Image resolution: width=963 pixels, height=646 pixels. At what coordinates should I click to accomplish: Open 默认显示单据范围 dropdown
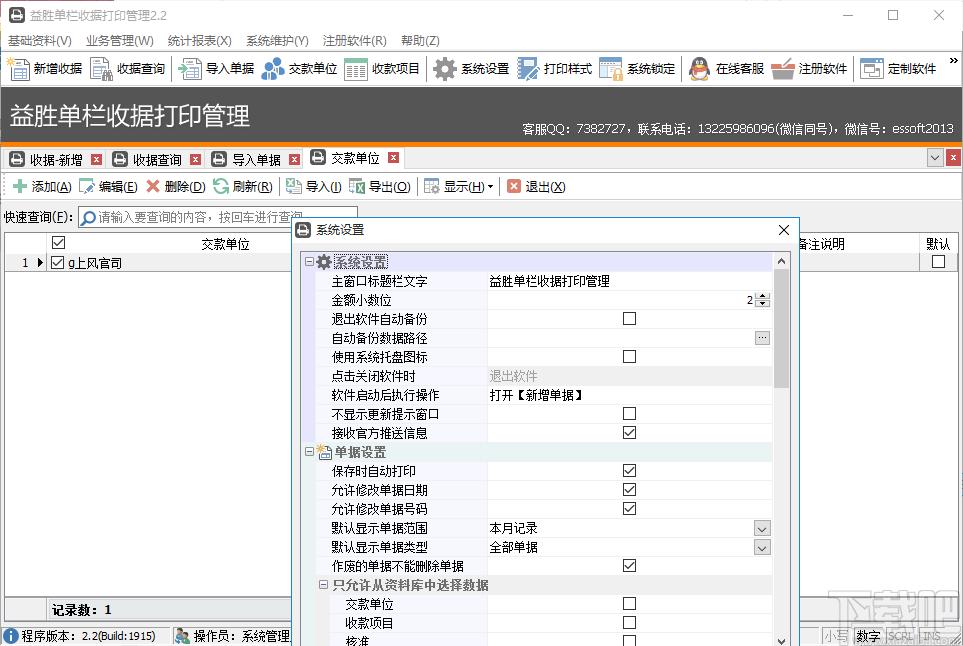tap(762, 529)
